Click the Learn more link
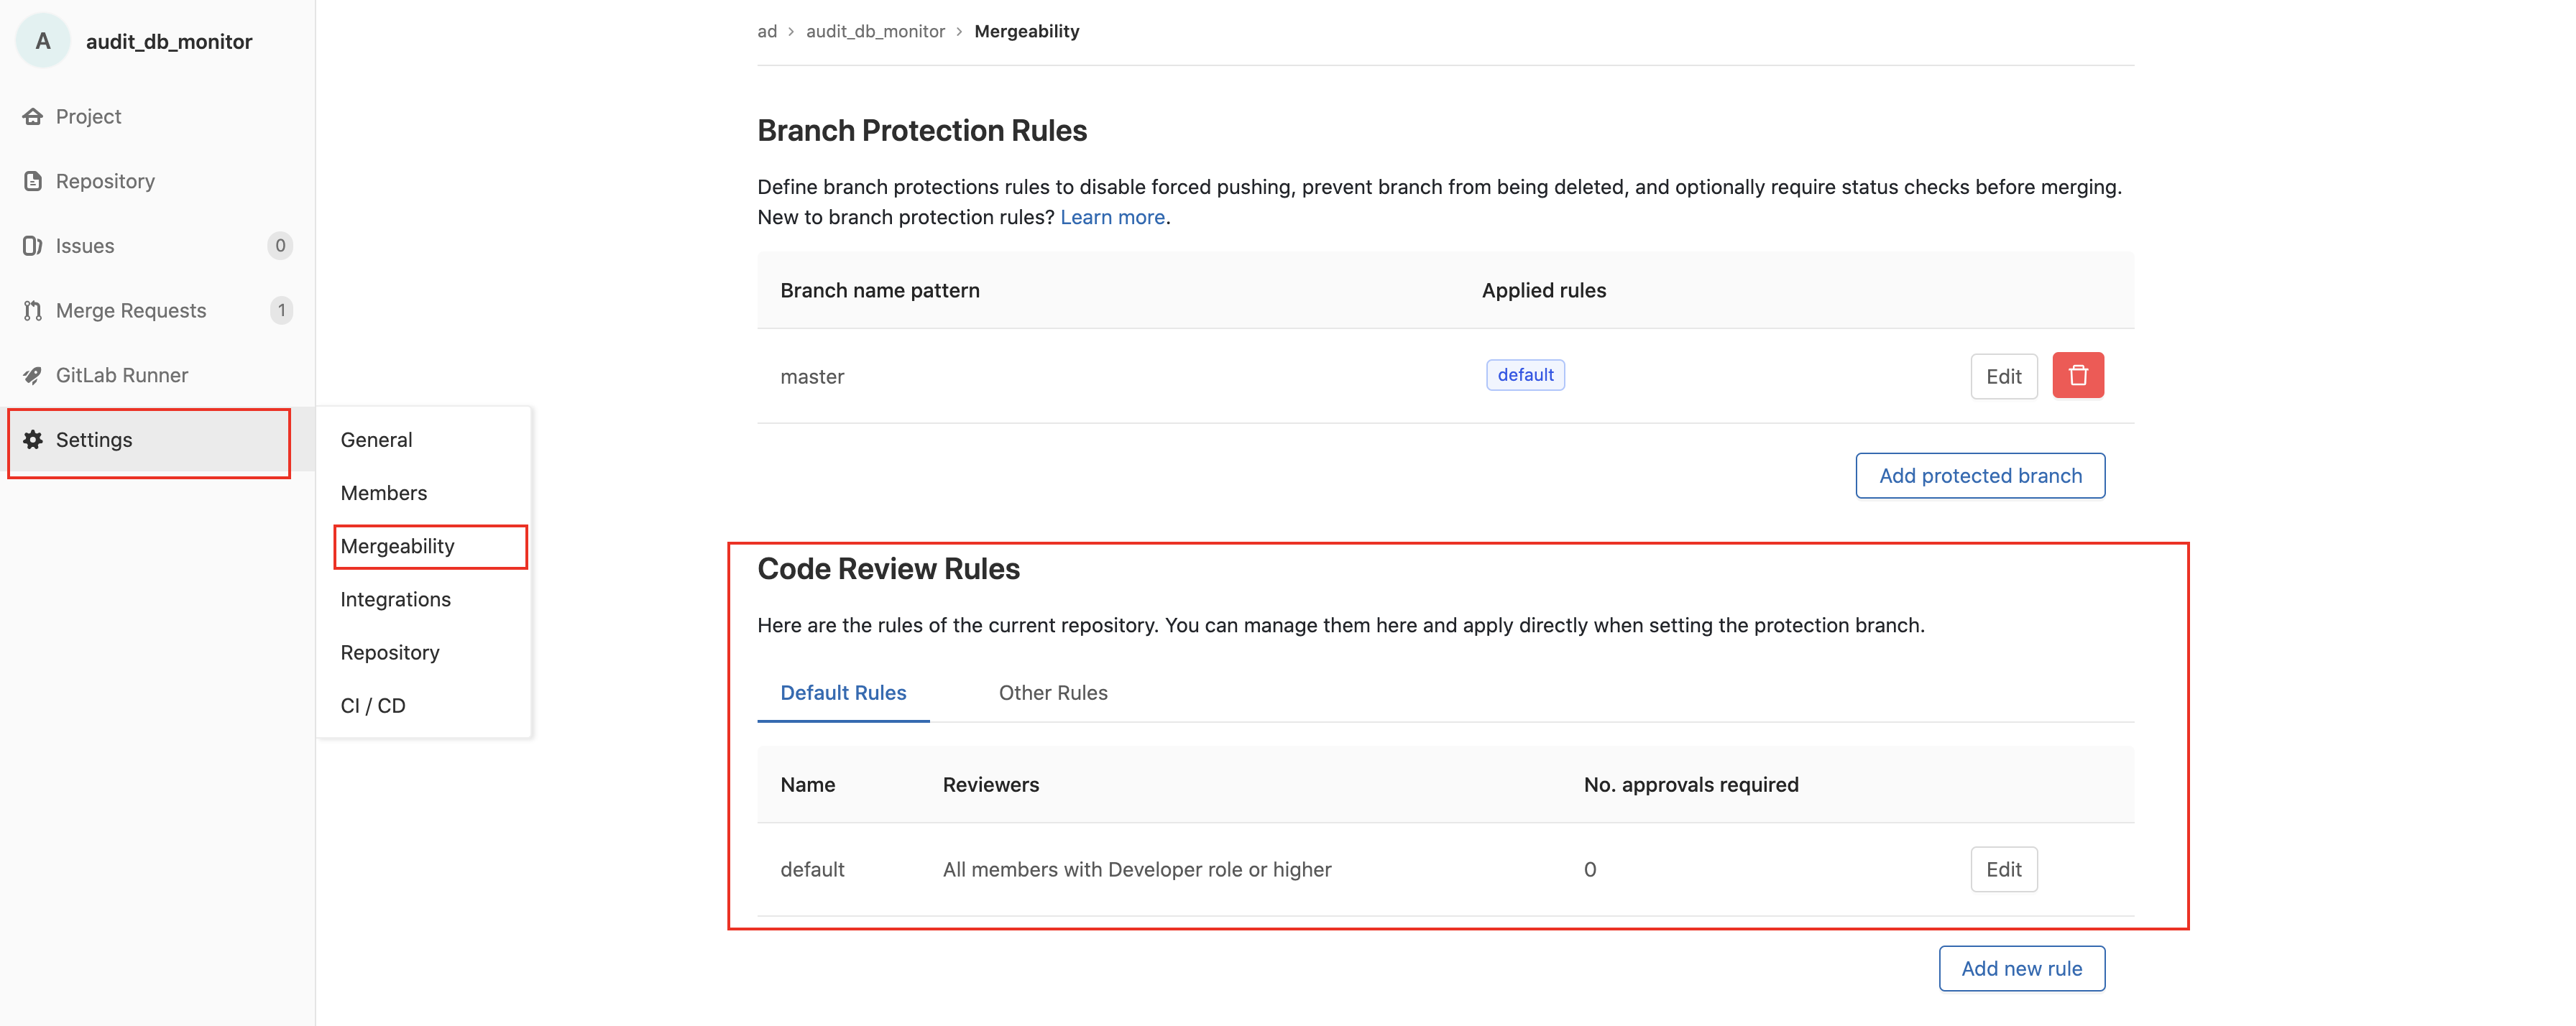Image resolution: width=2576 pixels, height=1026 pixels. 1113,216
